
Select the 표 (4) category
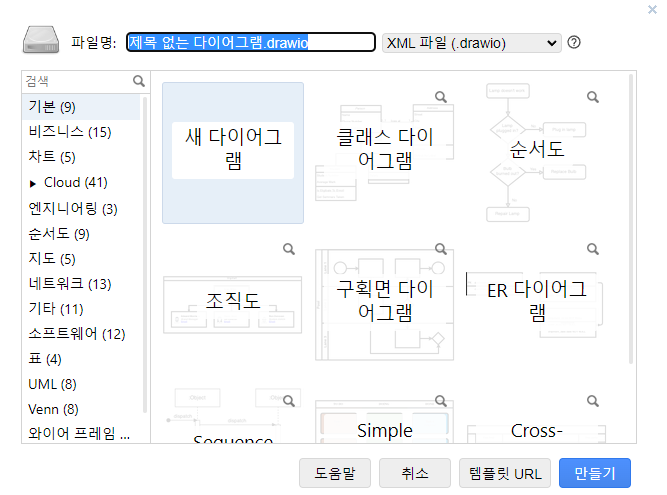81,359
